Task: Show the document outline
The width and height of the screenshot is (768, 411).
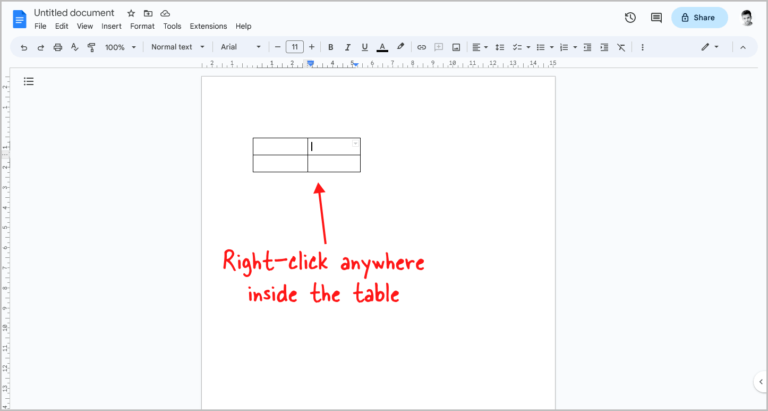Action: pyautogui.click(x=29, y=81)
